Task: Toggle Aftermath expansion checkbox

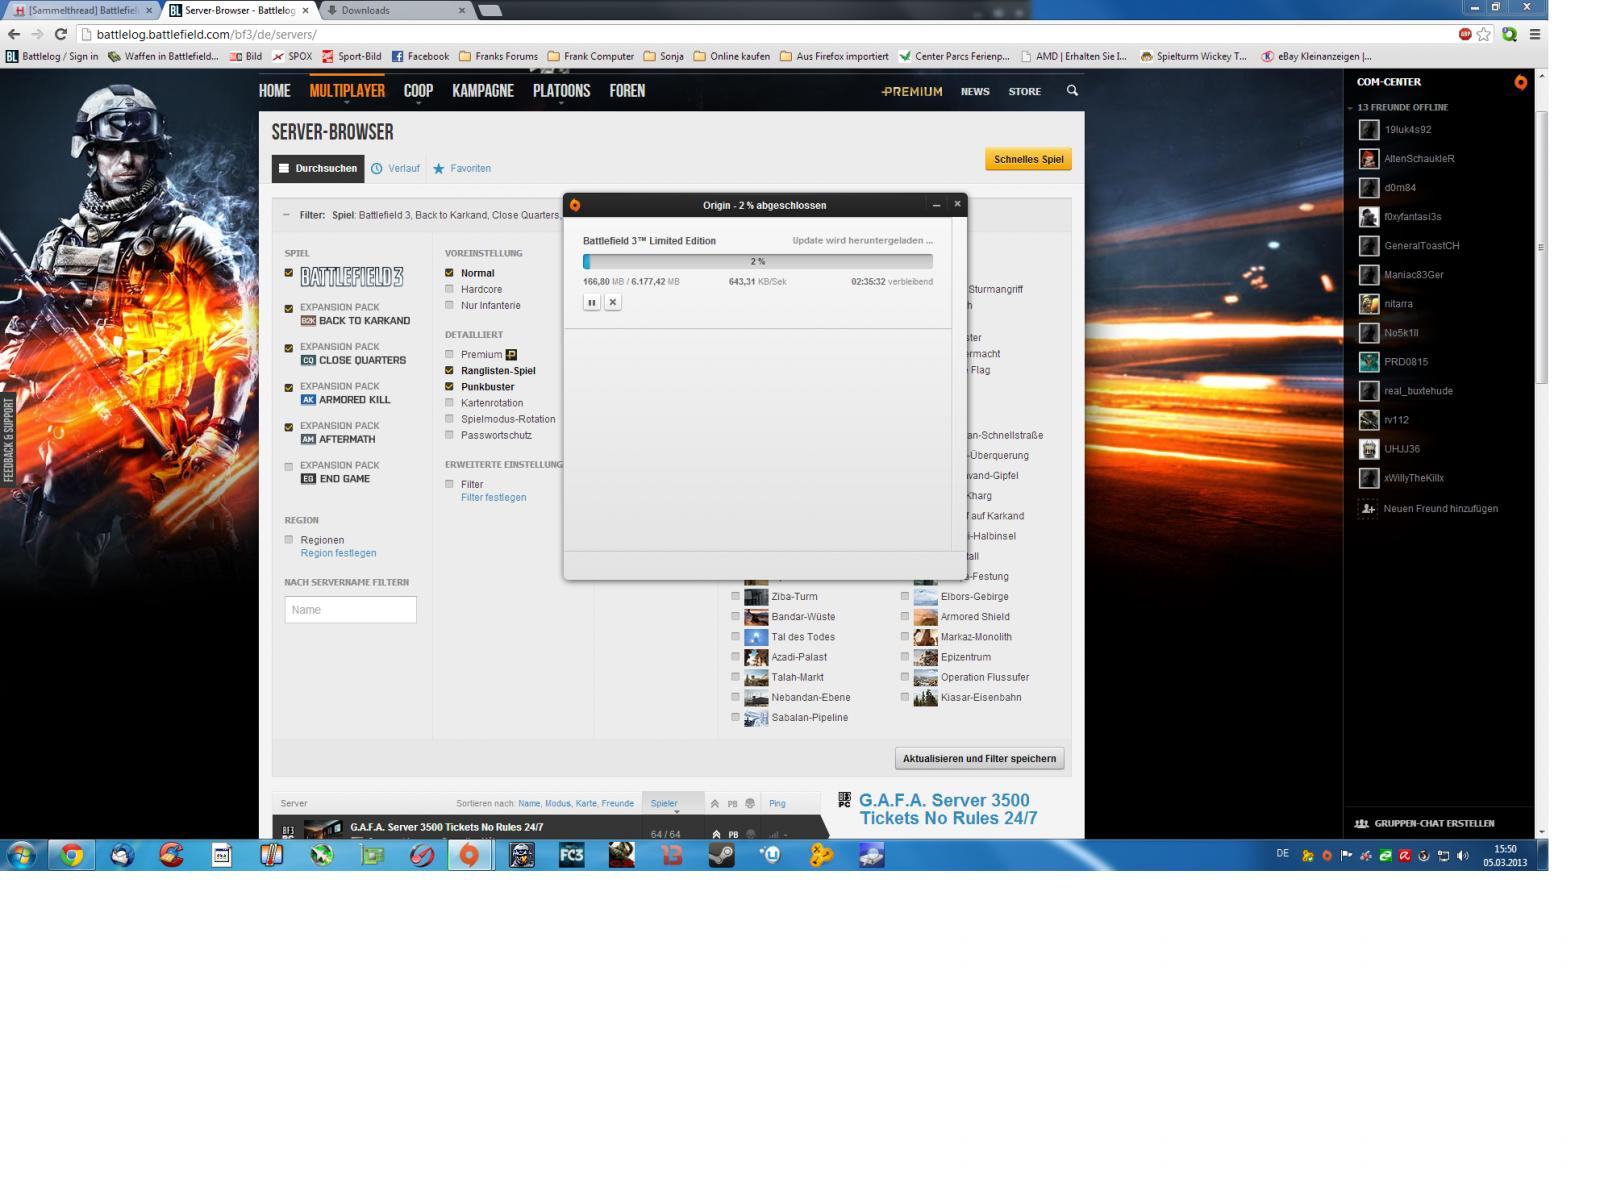Action: (x=289, y=427)
